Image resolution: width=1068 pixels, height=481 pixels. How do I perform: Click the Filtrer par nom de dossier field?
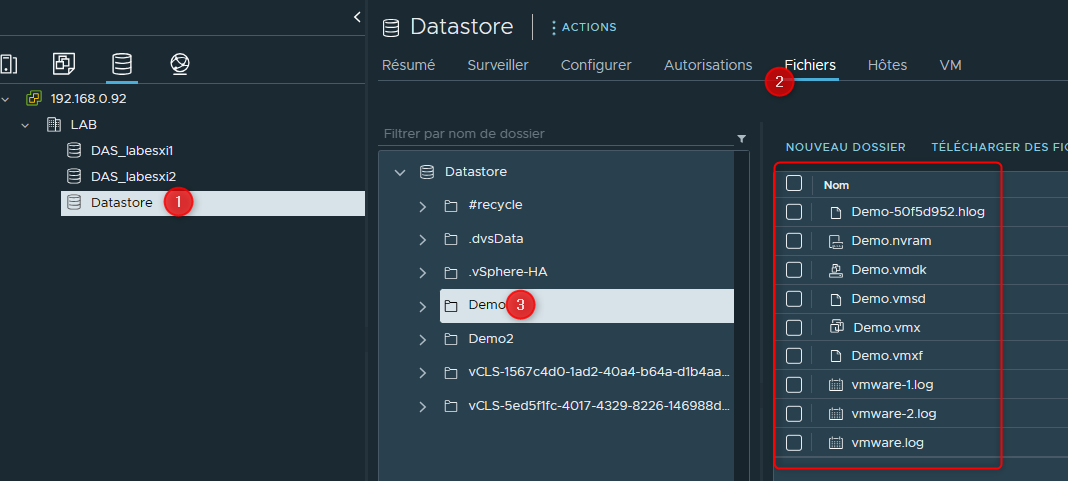pyautogui.click(x=556, y=134)
